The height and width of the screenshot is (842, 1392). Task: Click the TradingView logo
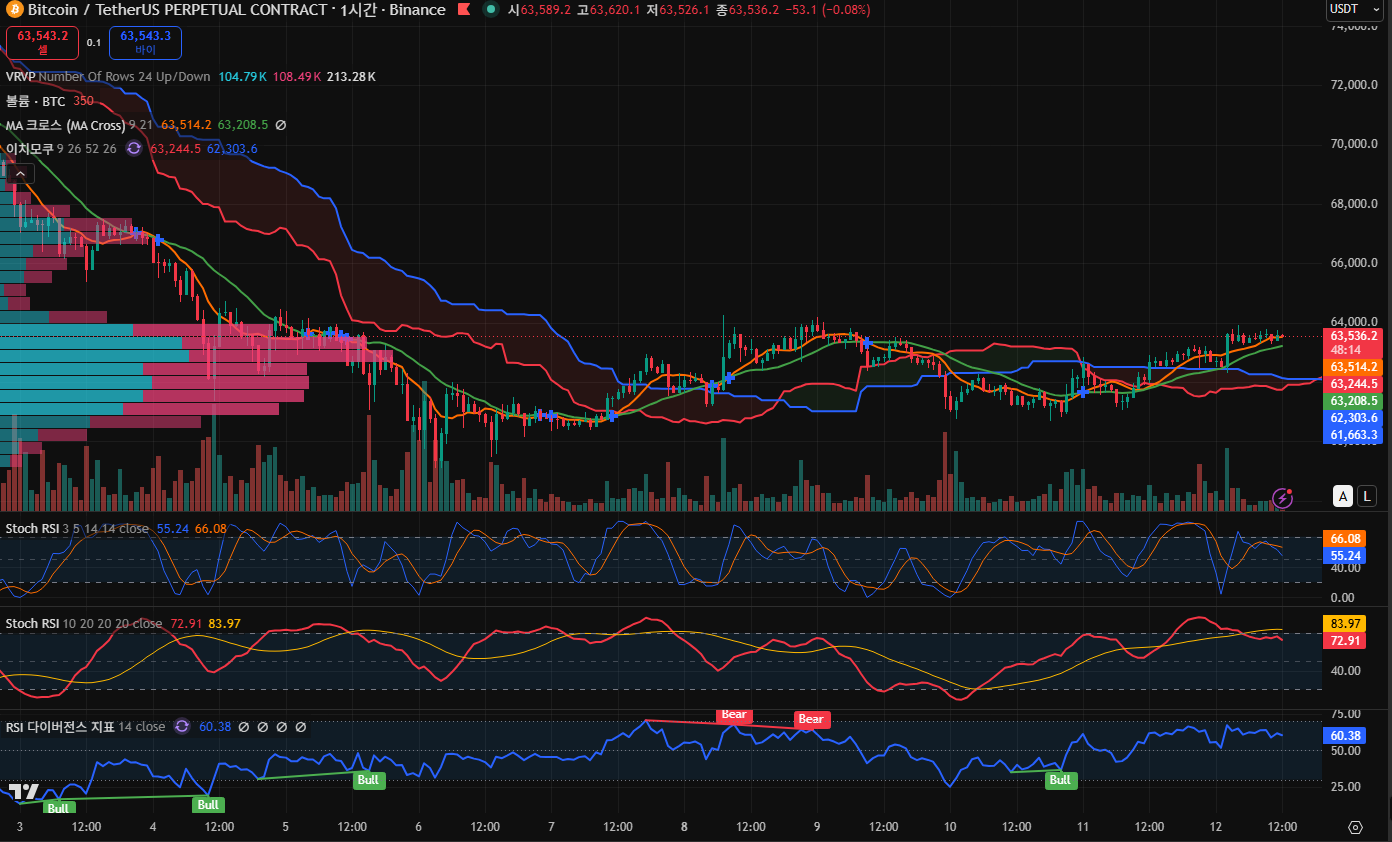coord(26,790)
